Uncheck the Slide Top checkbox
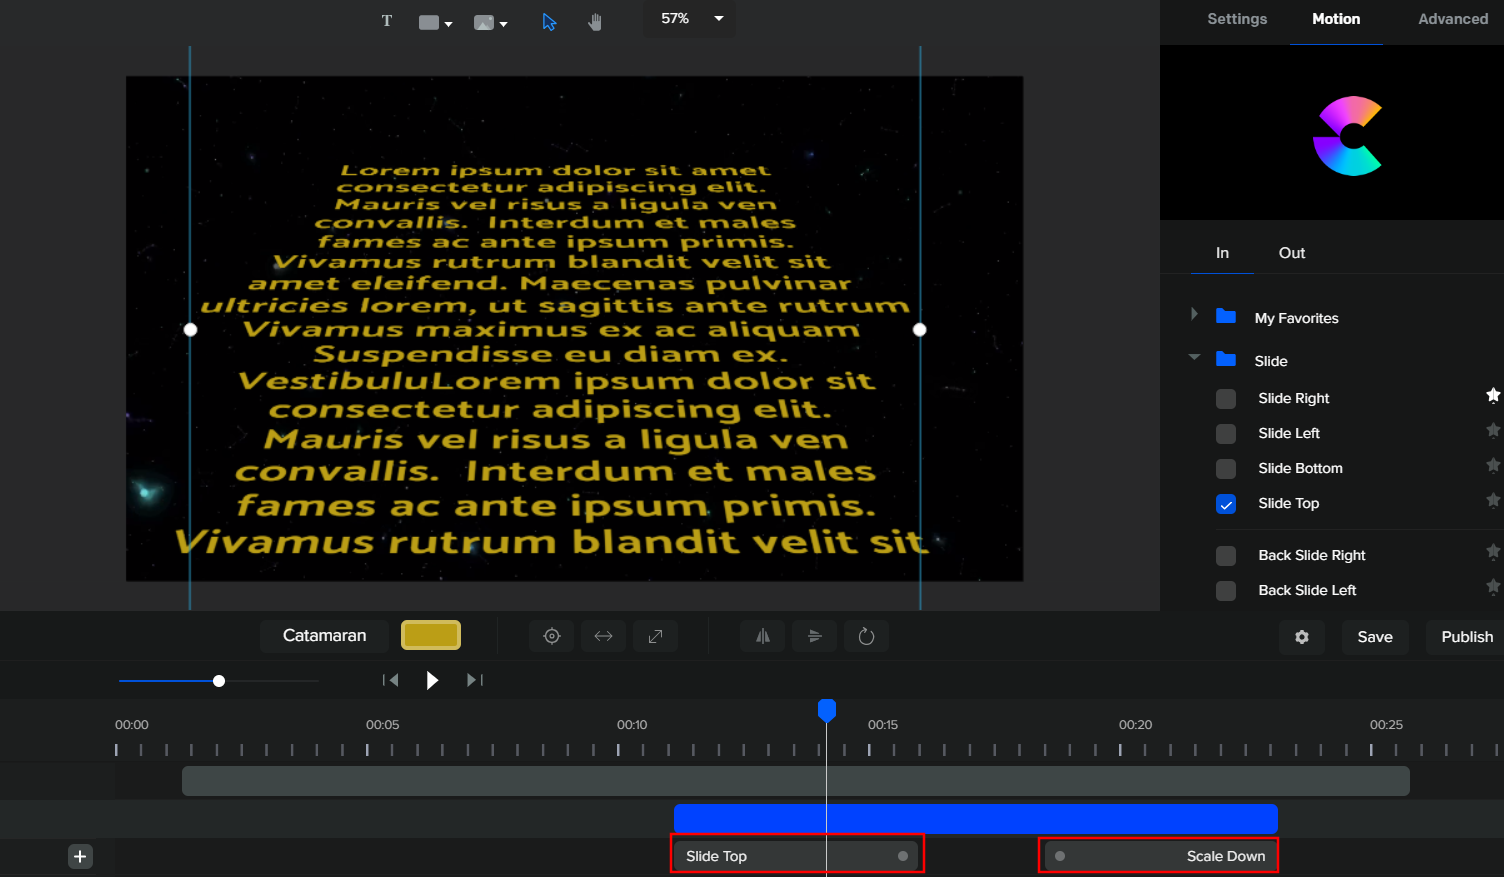 click(1226, 504)
